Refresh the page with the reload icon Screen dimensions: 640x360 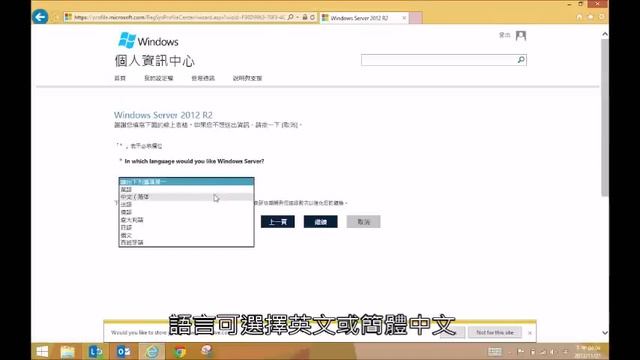312,18
